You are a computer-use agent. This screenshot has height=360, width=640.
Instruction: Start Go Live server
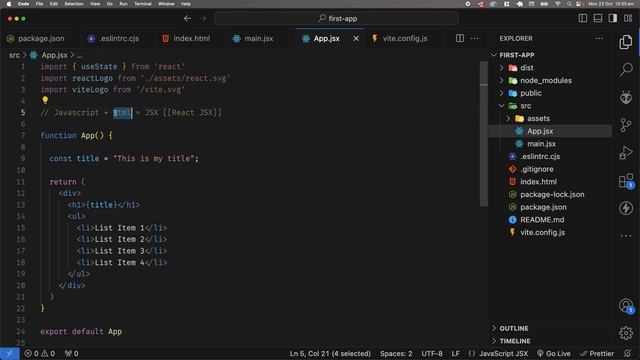(x=553, y=353)
